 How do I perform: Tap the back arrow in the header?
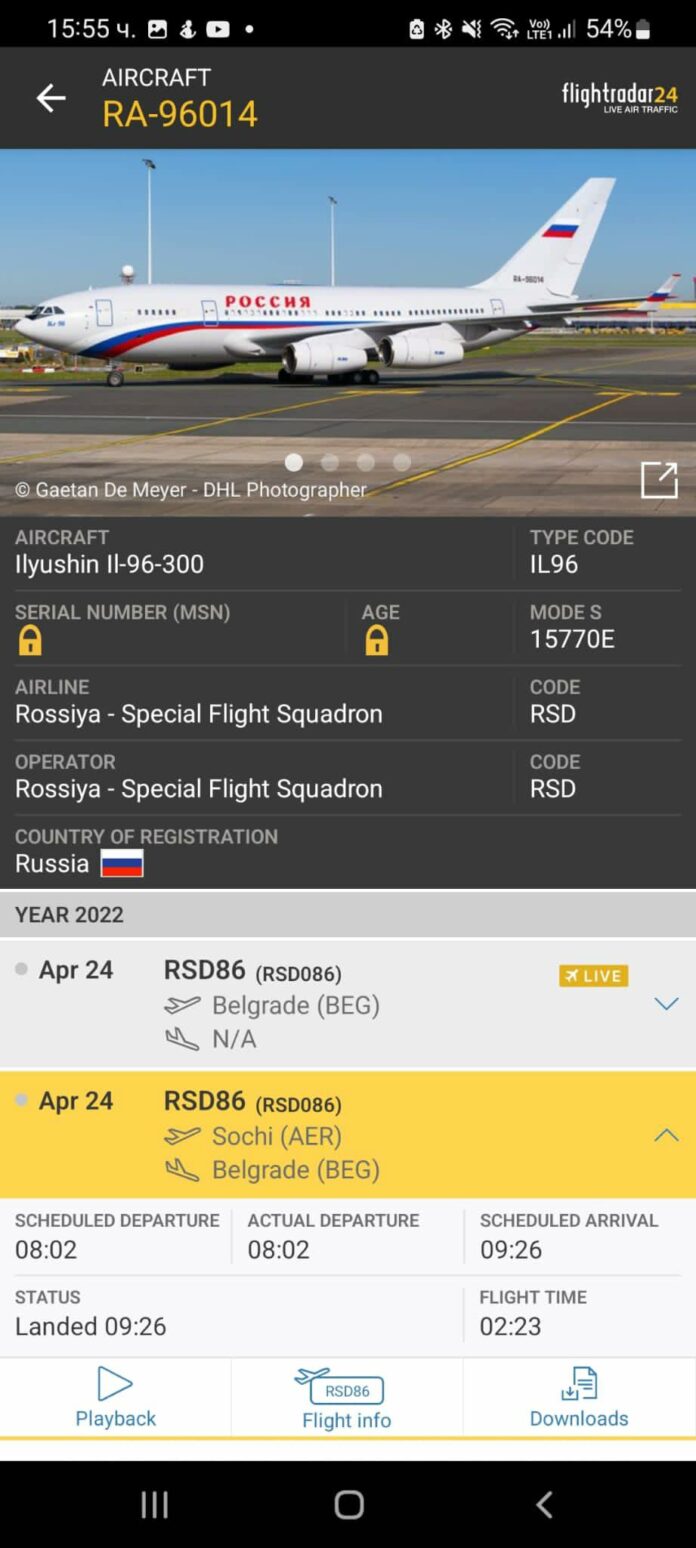pyautogui.click(x=50, y=97)
